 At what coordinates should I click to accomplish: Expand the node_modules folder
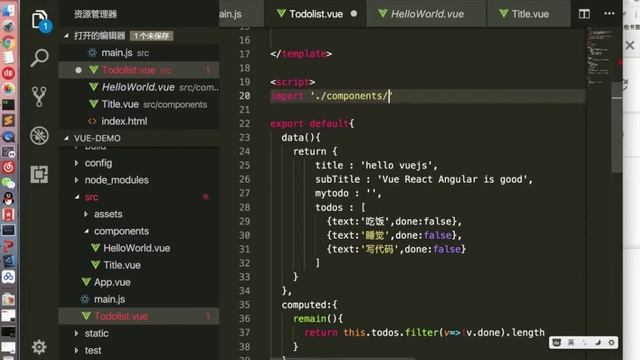[x=76, y=180]
